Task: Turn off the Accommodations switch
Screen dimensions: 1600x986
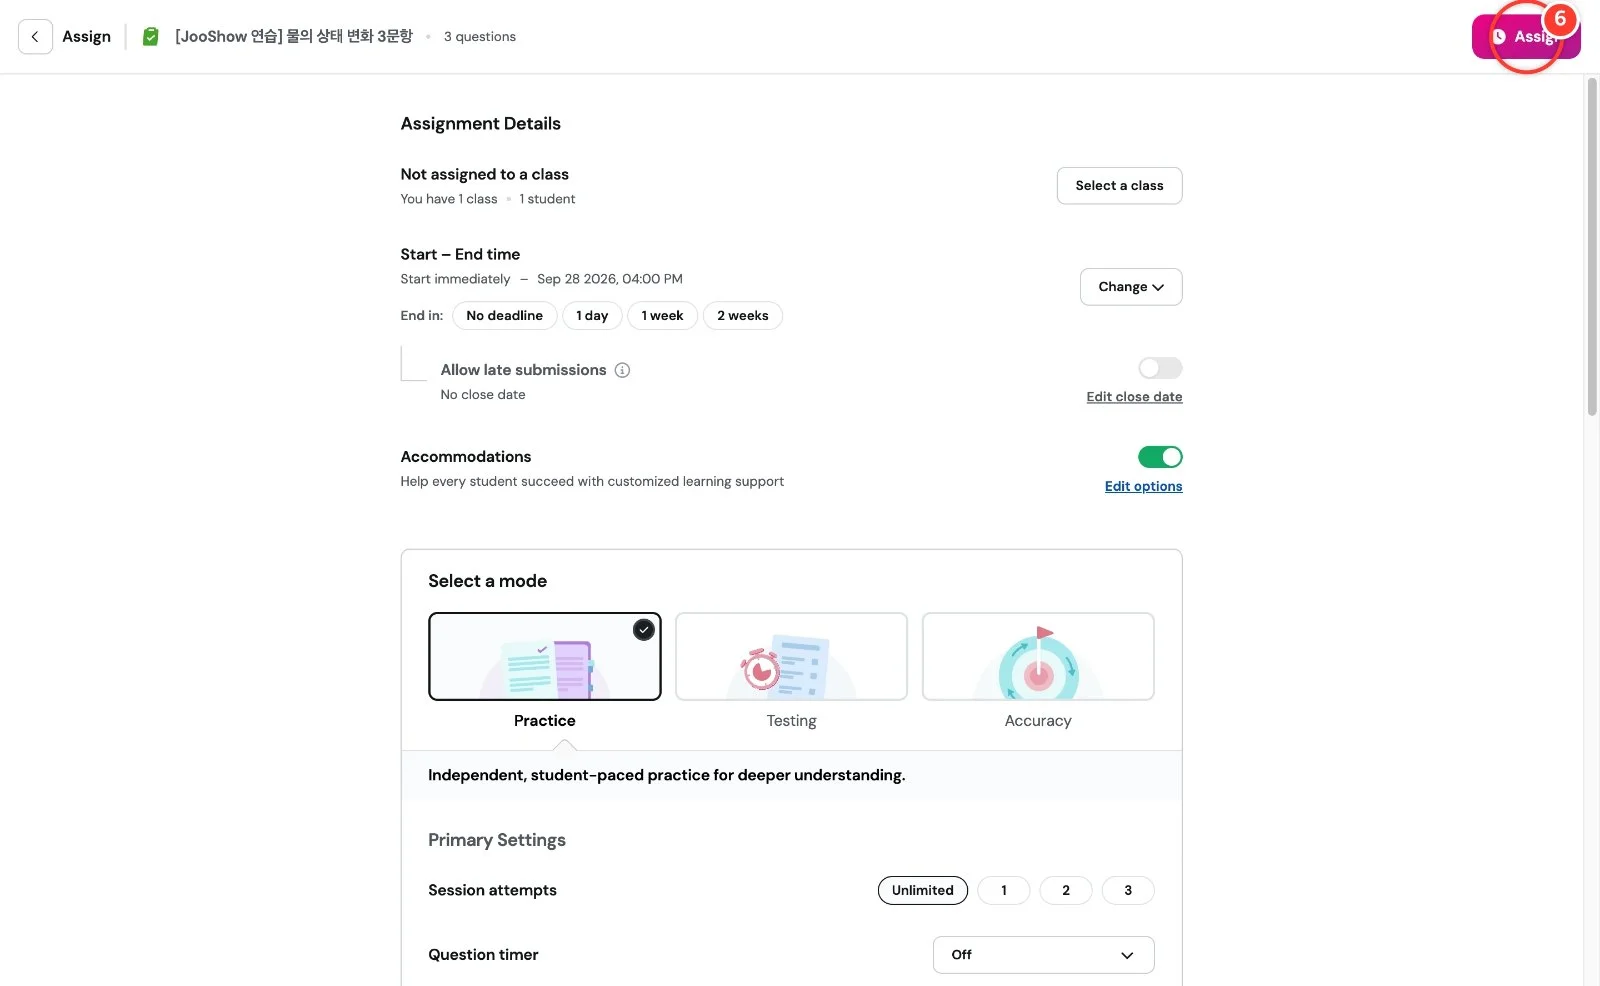Action: point(1160,457)
